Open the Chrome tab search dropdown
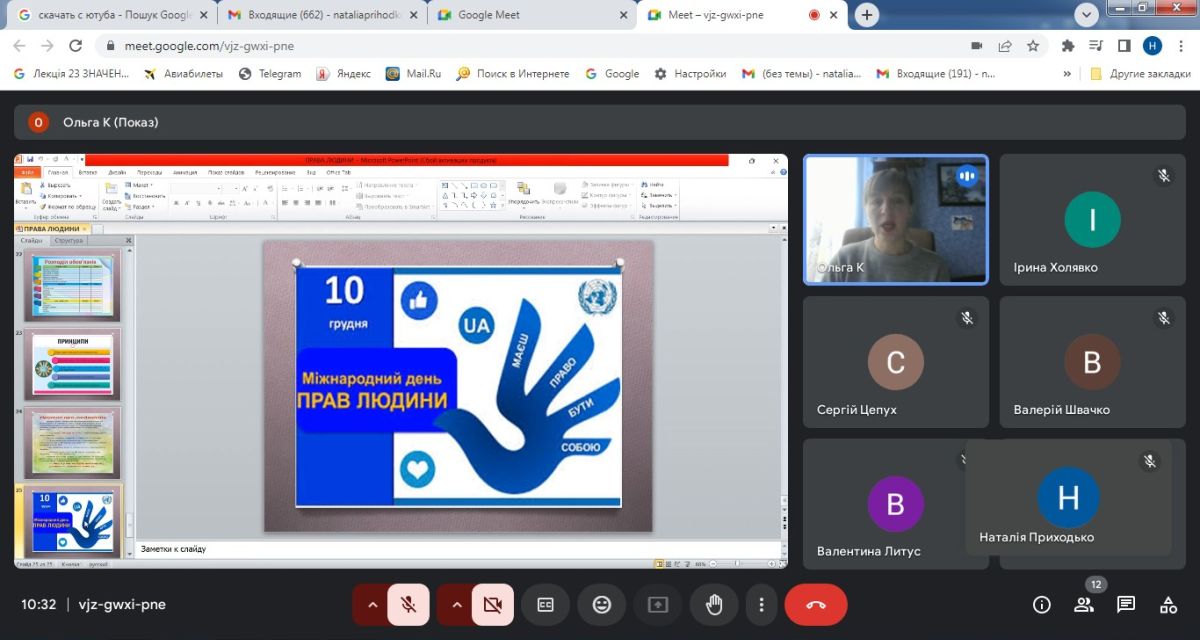 coord(1088,14)
